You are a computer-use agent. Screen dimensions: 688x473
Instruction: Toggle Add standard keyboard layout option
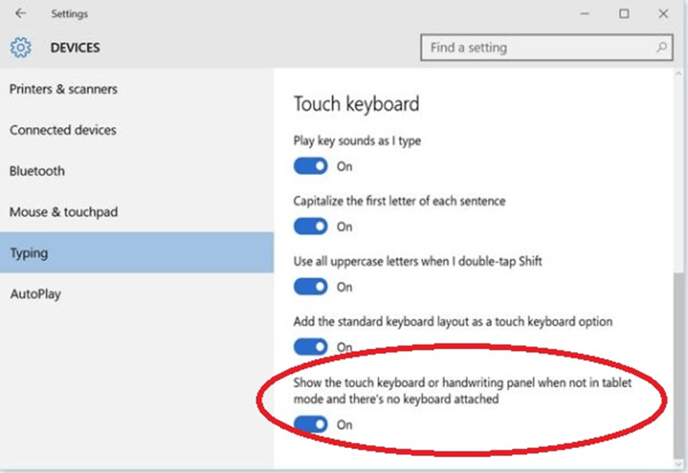311,347
